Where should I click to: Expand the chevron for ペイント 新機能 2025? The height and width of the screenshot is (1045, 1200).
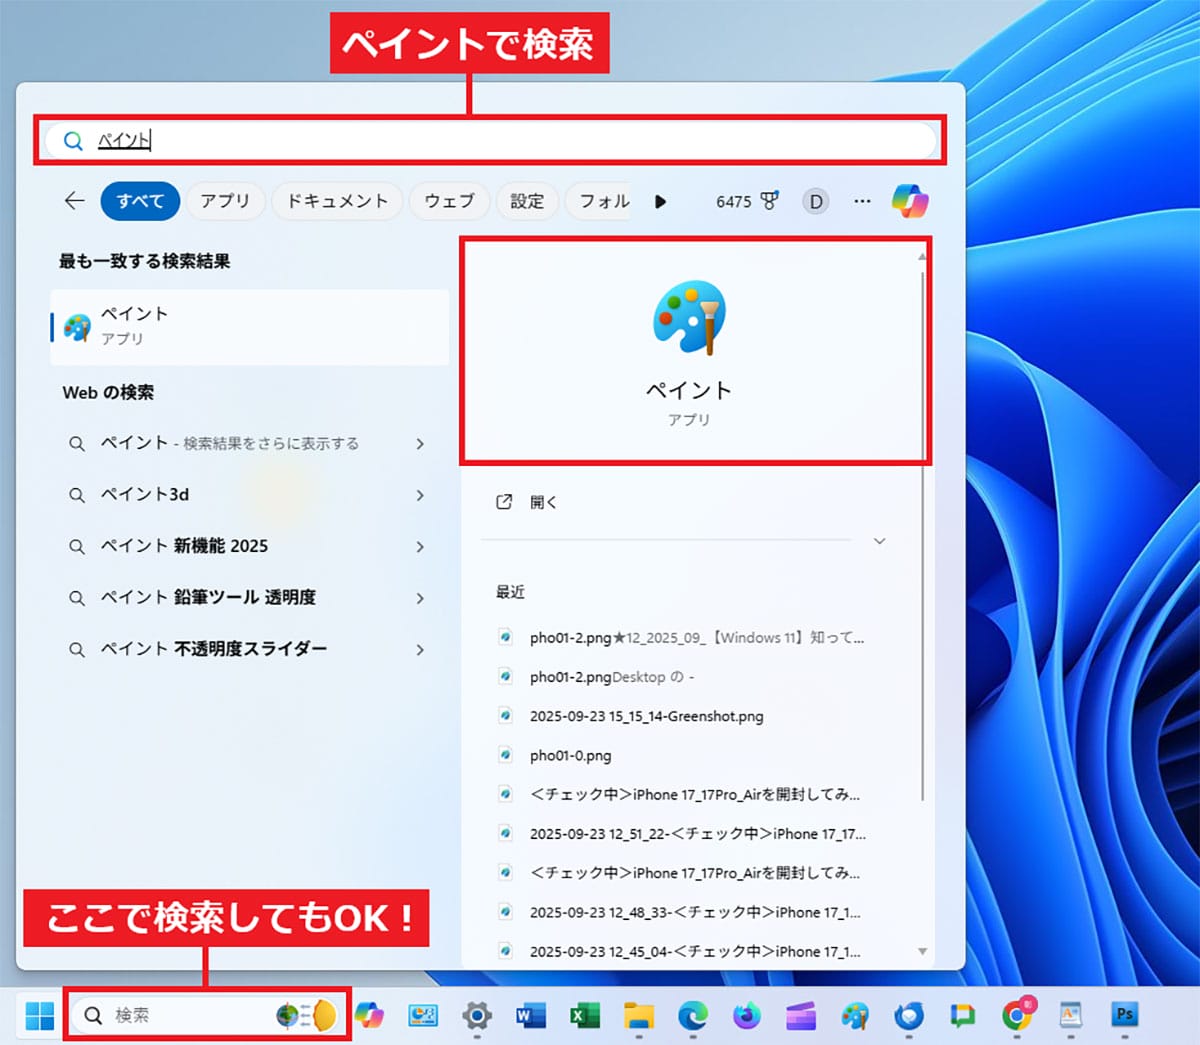tap(420, 546)
